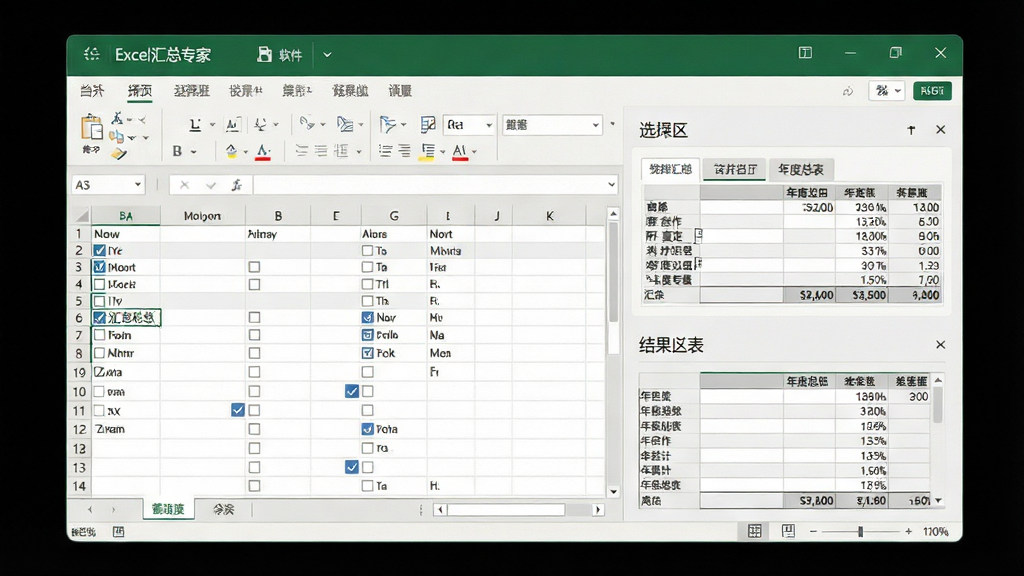The width and height of the screenshot is (1024, 576).
Task: Click the sheet horizontal scrollbar left arrow
Action: (440, 509)
